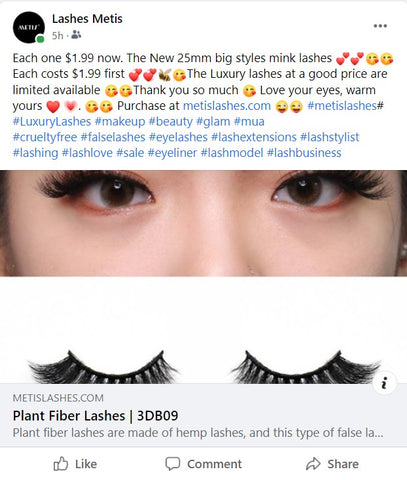Click the friends audience icon beside 5h

pos(76,35)
